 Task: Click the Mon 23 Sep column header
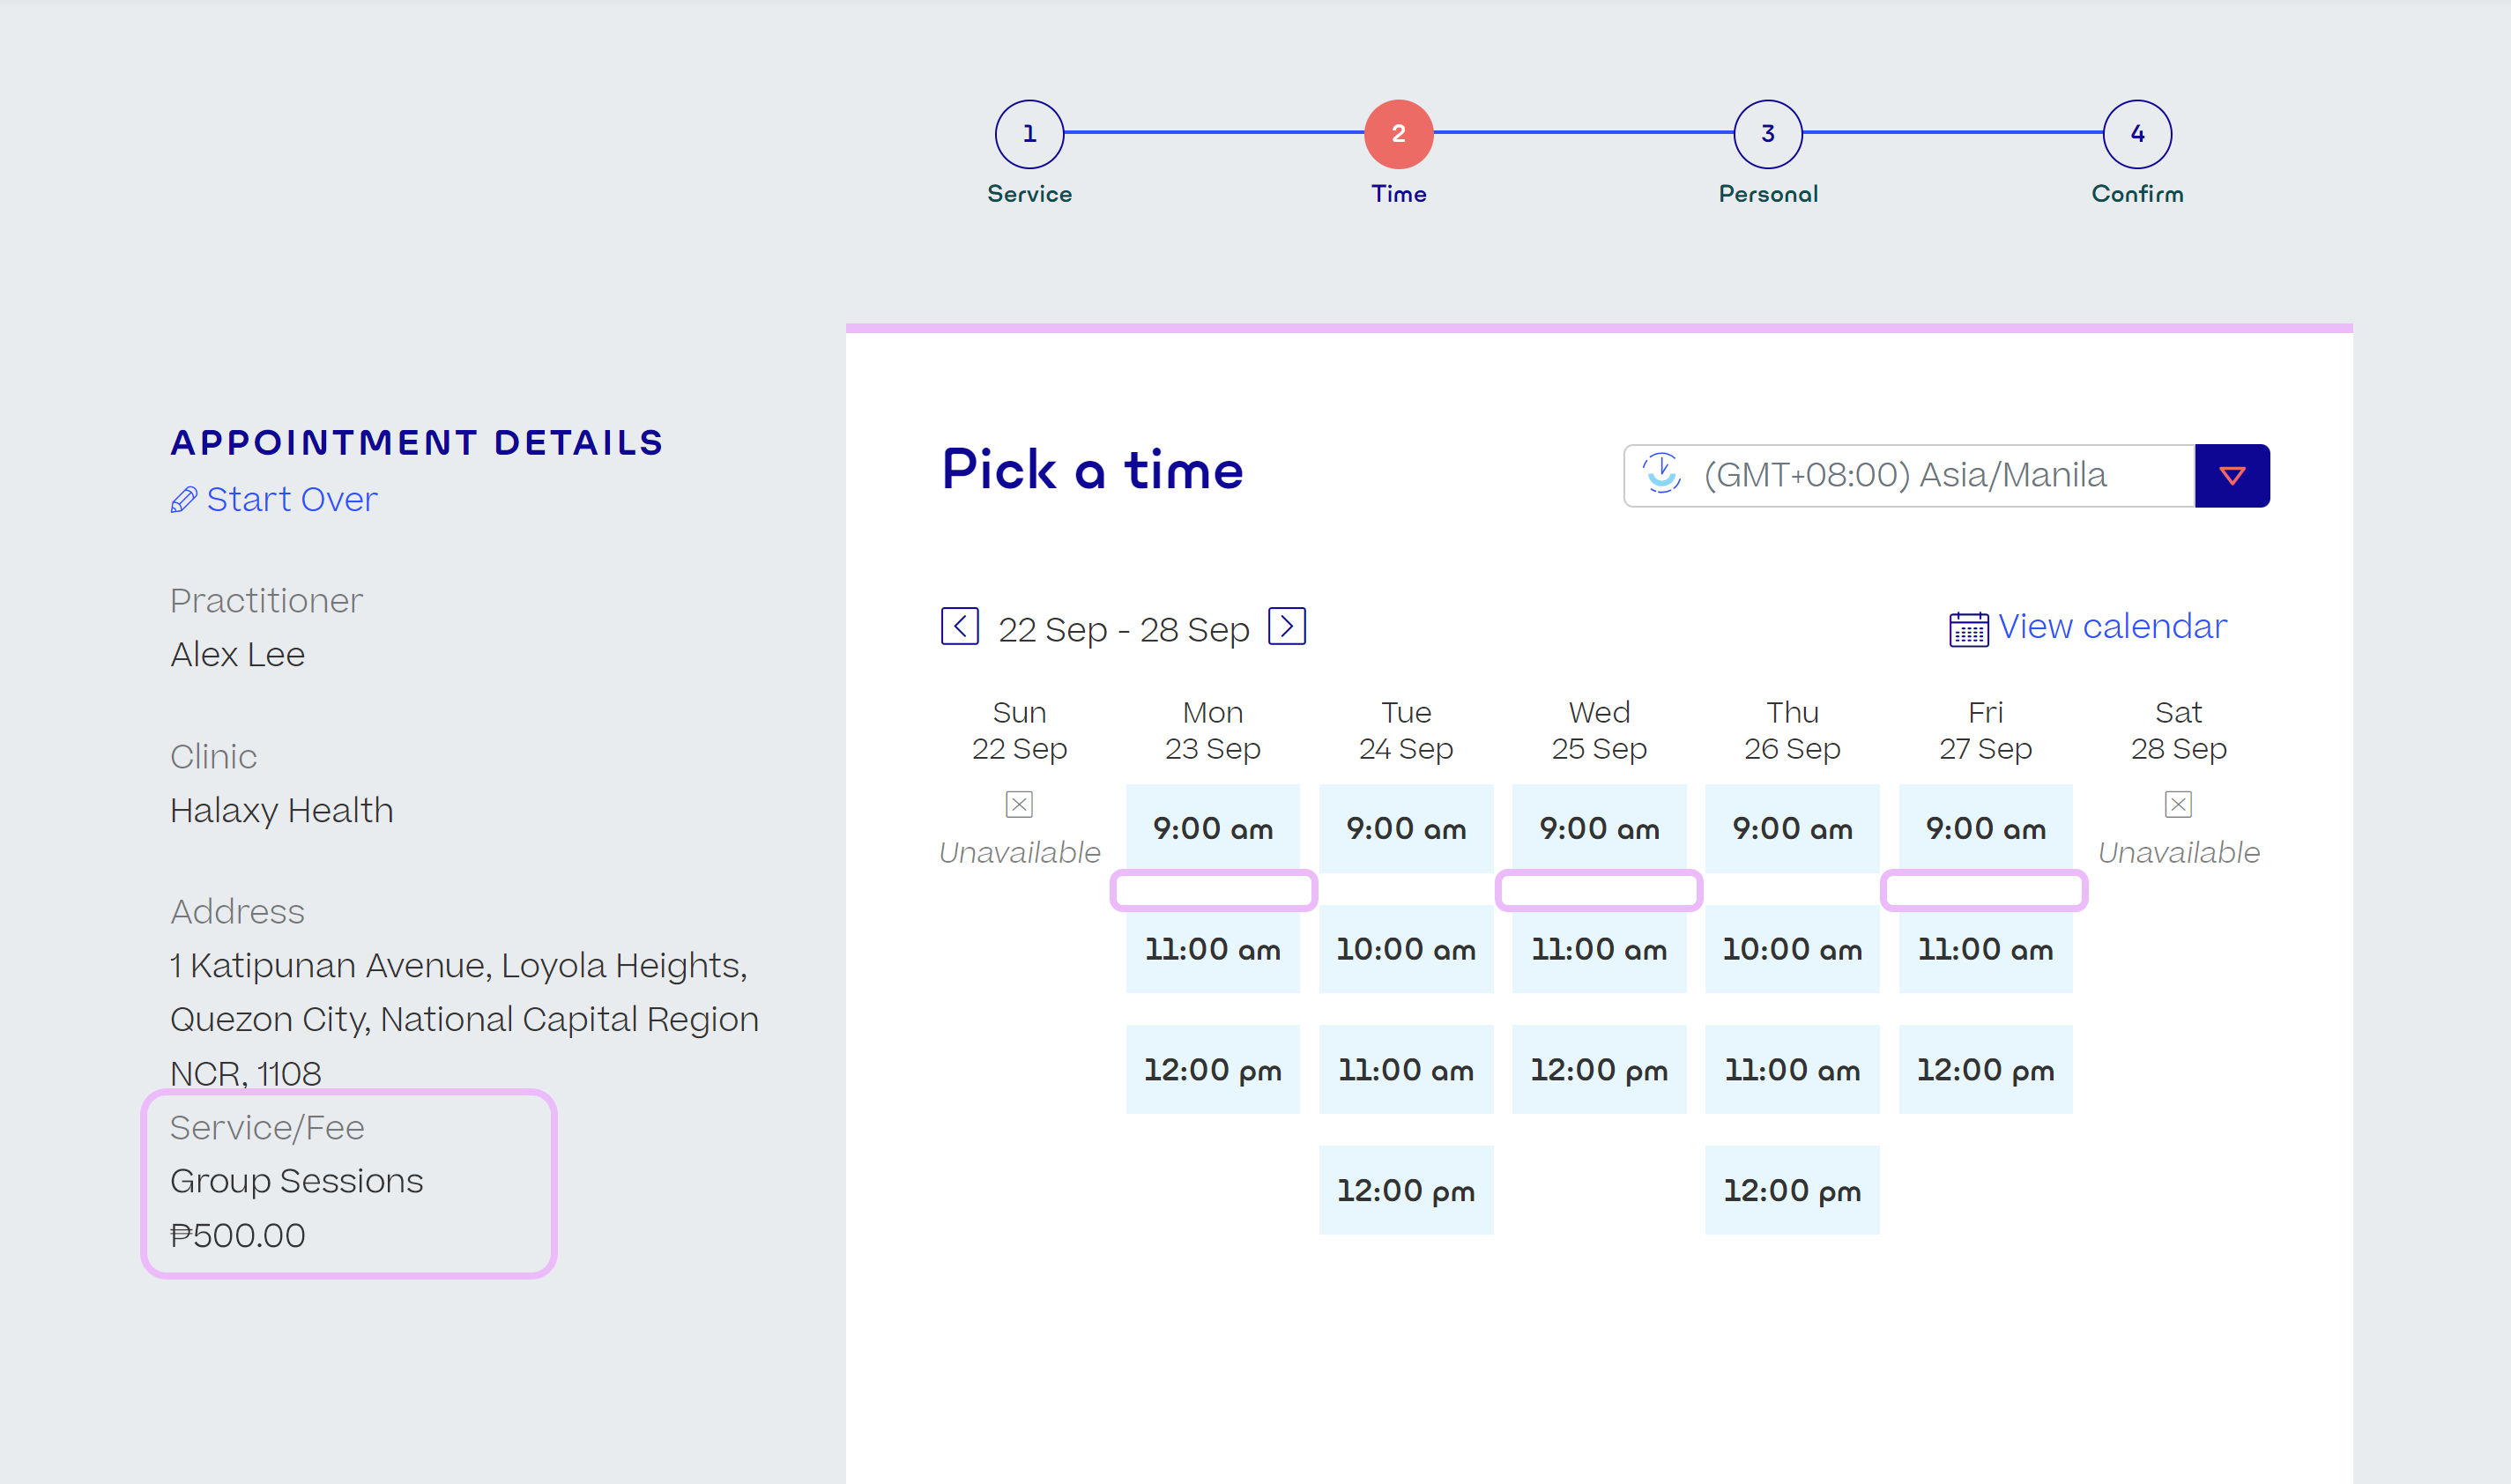click(1212, 730)
